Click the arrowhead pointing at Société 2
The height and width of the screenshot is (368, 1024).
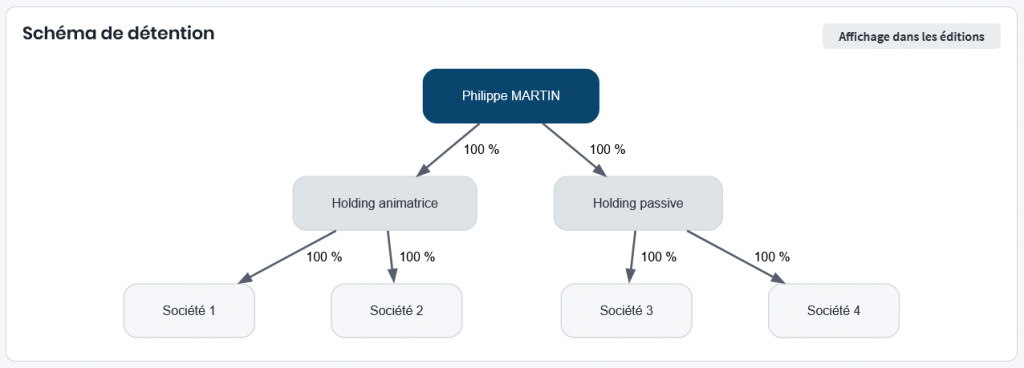[393, 276]
